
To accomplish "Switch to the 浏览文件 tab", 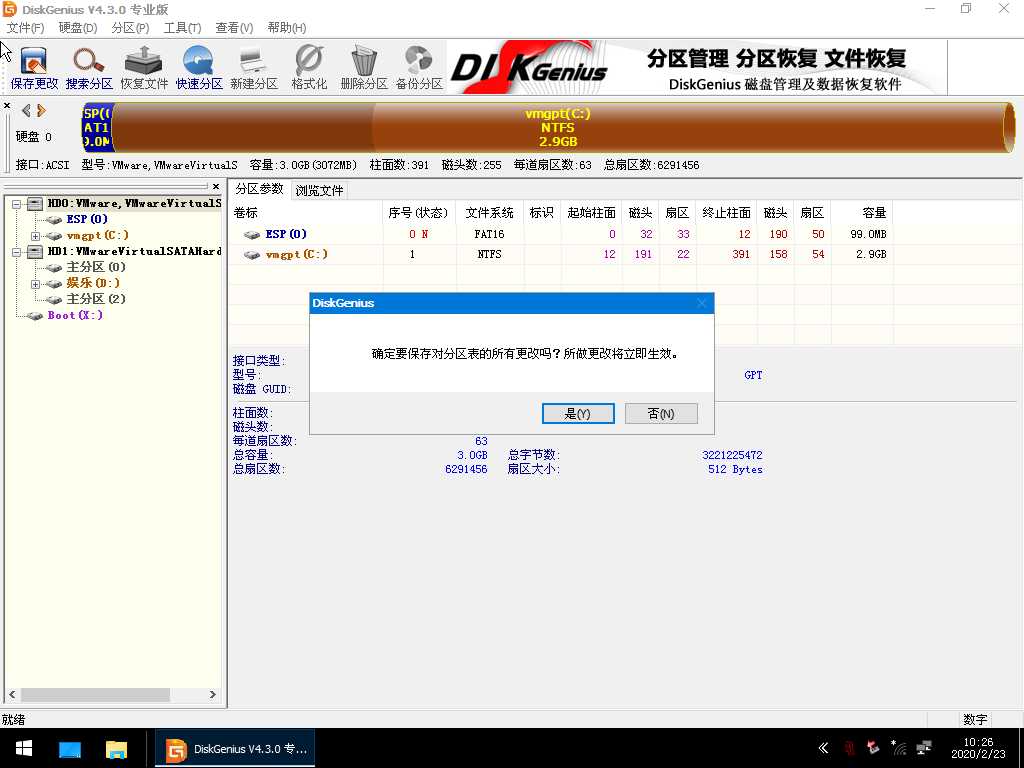I will click(x=319, y=191).
